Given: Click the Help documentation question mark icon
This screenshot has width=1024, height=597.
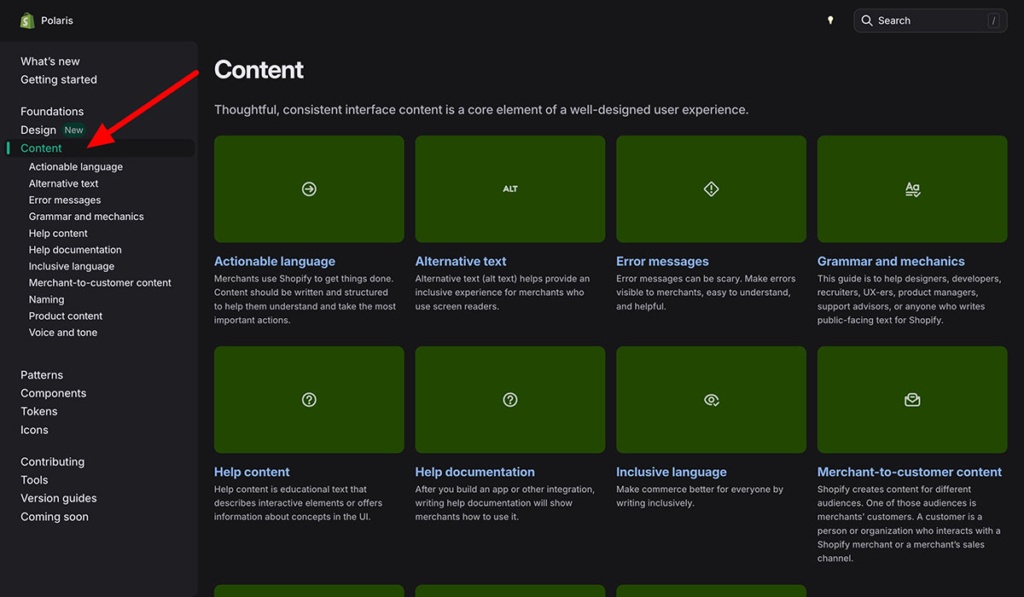Looking at the screenshot, I should tap(510, 399).
